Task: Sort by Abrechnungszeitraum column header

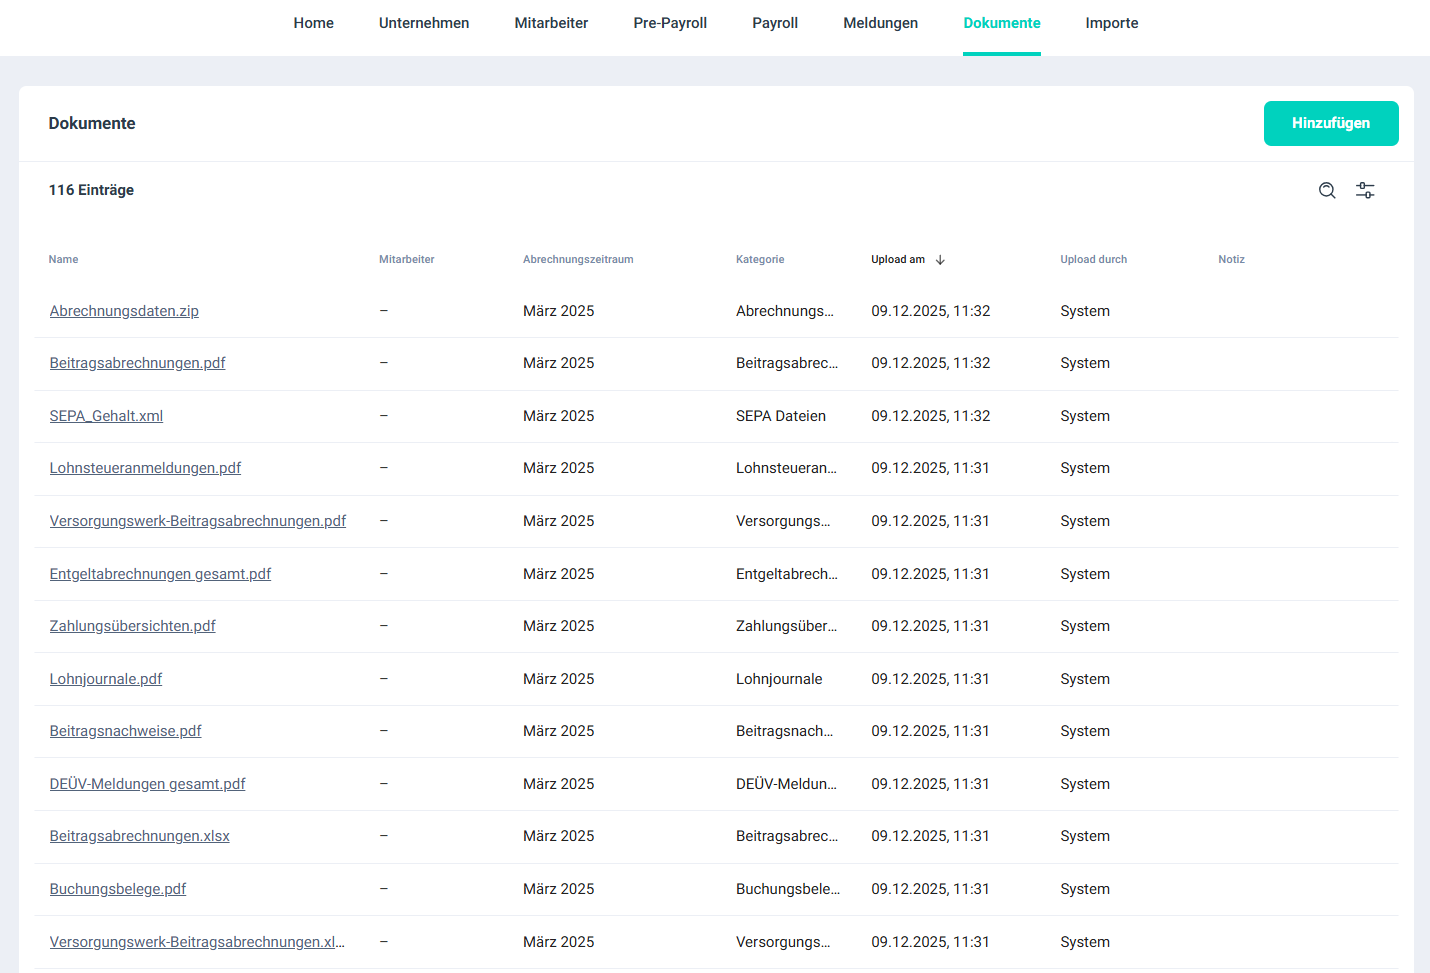Action: coord(578,260)
